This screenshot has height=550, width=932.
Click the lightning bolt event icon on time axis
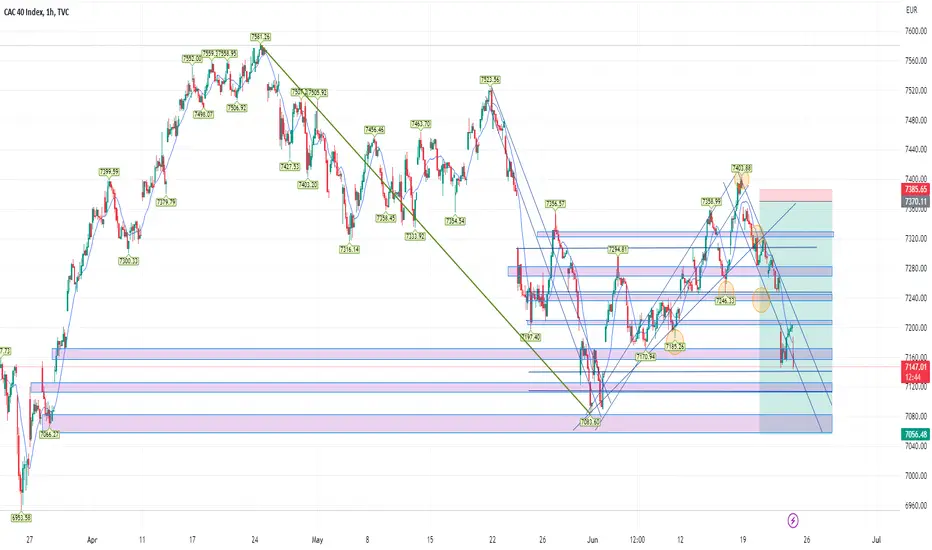click(x=792, y=521)
